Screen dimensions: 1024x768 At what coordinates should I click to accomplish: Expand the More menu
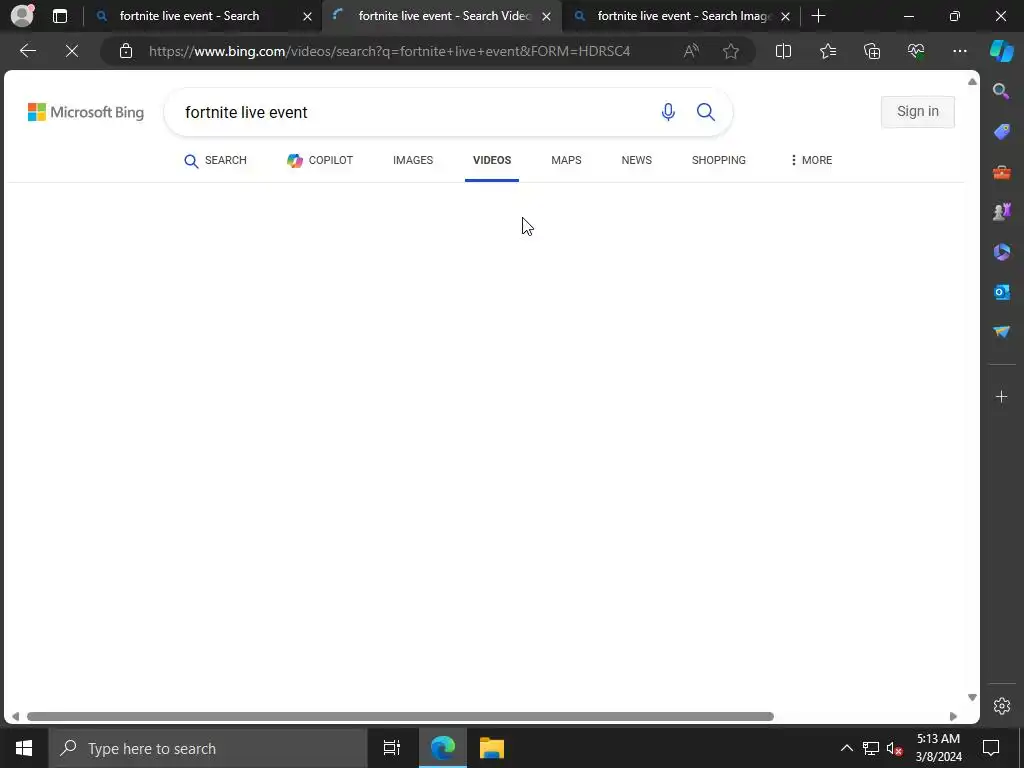tap(811, 161)
